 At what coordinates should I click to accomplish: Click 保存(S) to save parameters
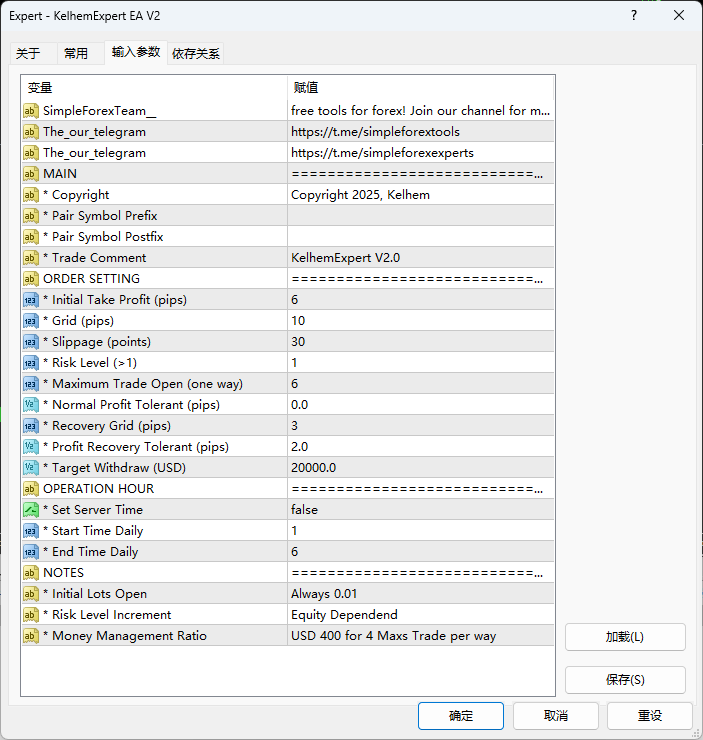point(625,680)
